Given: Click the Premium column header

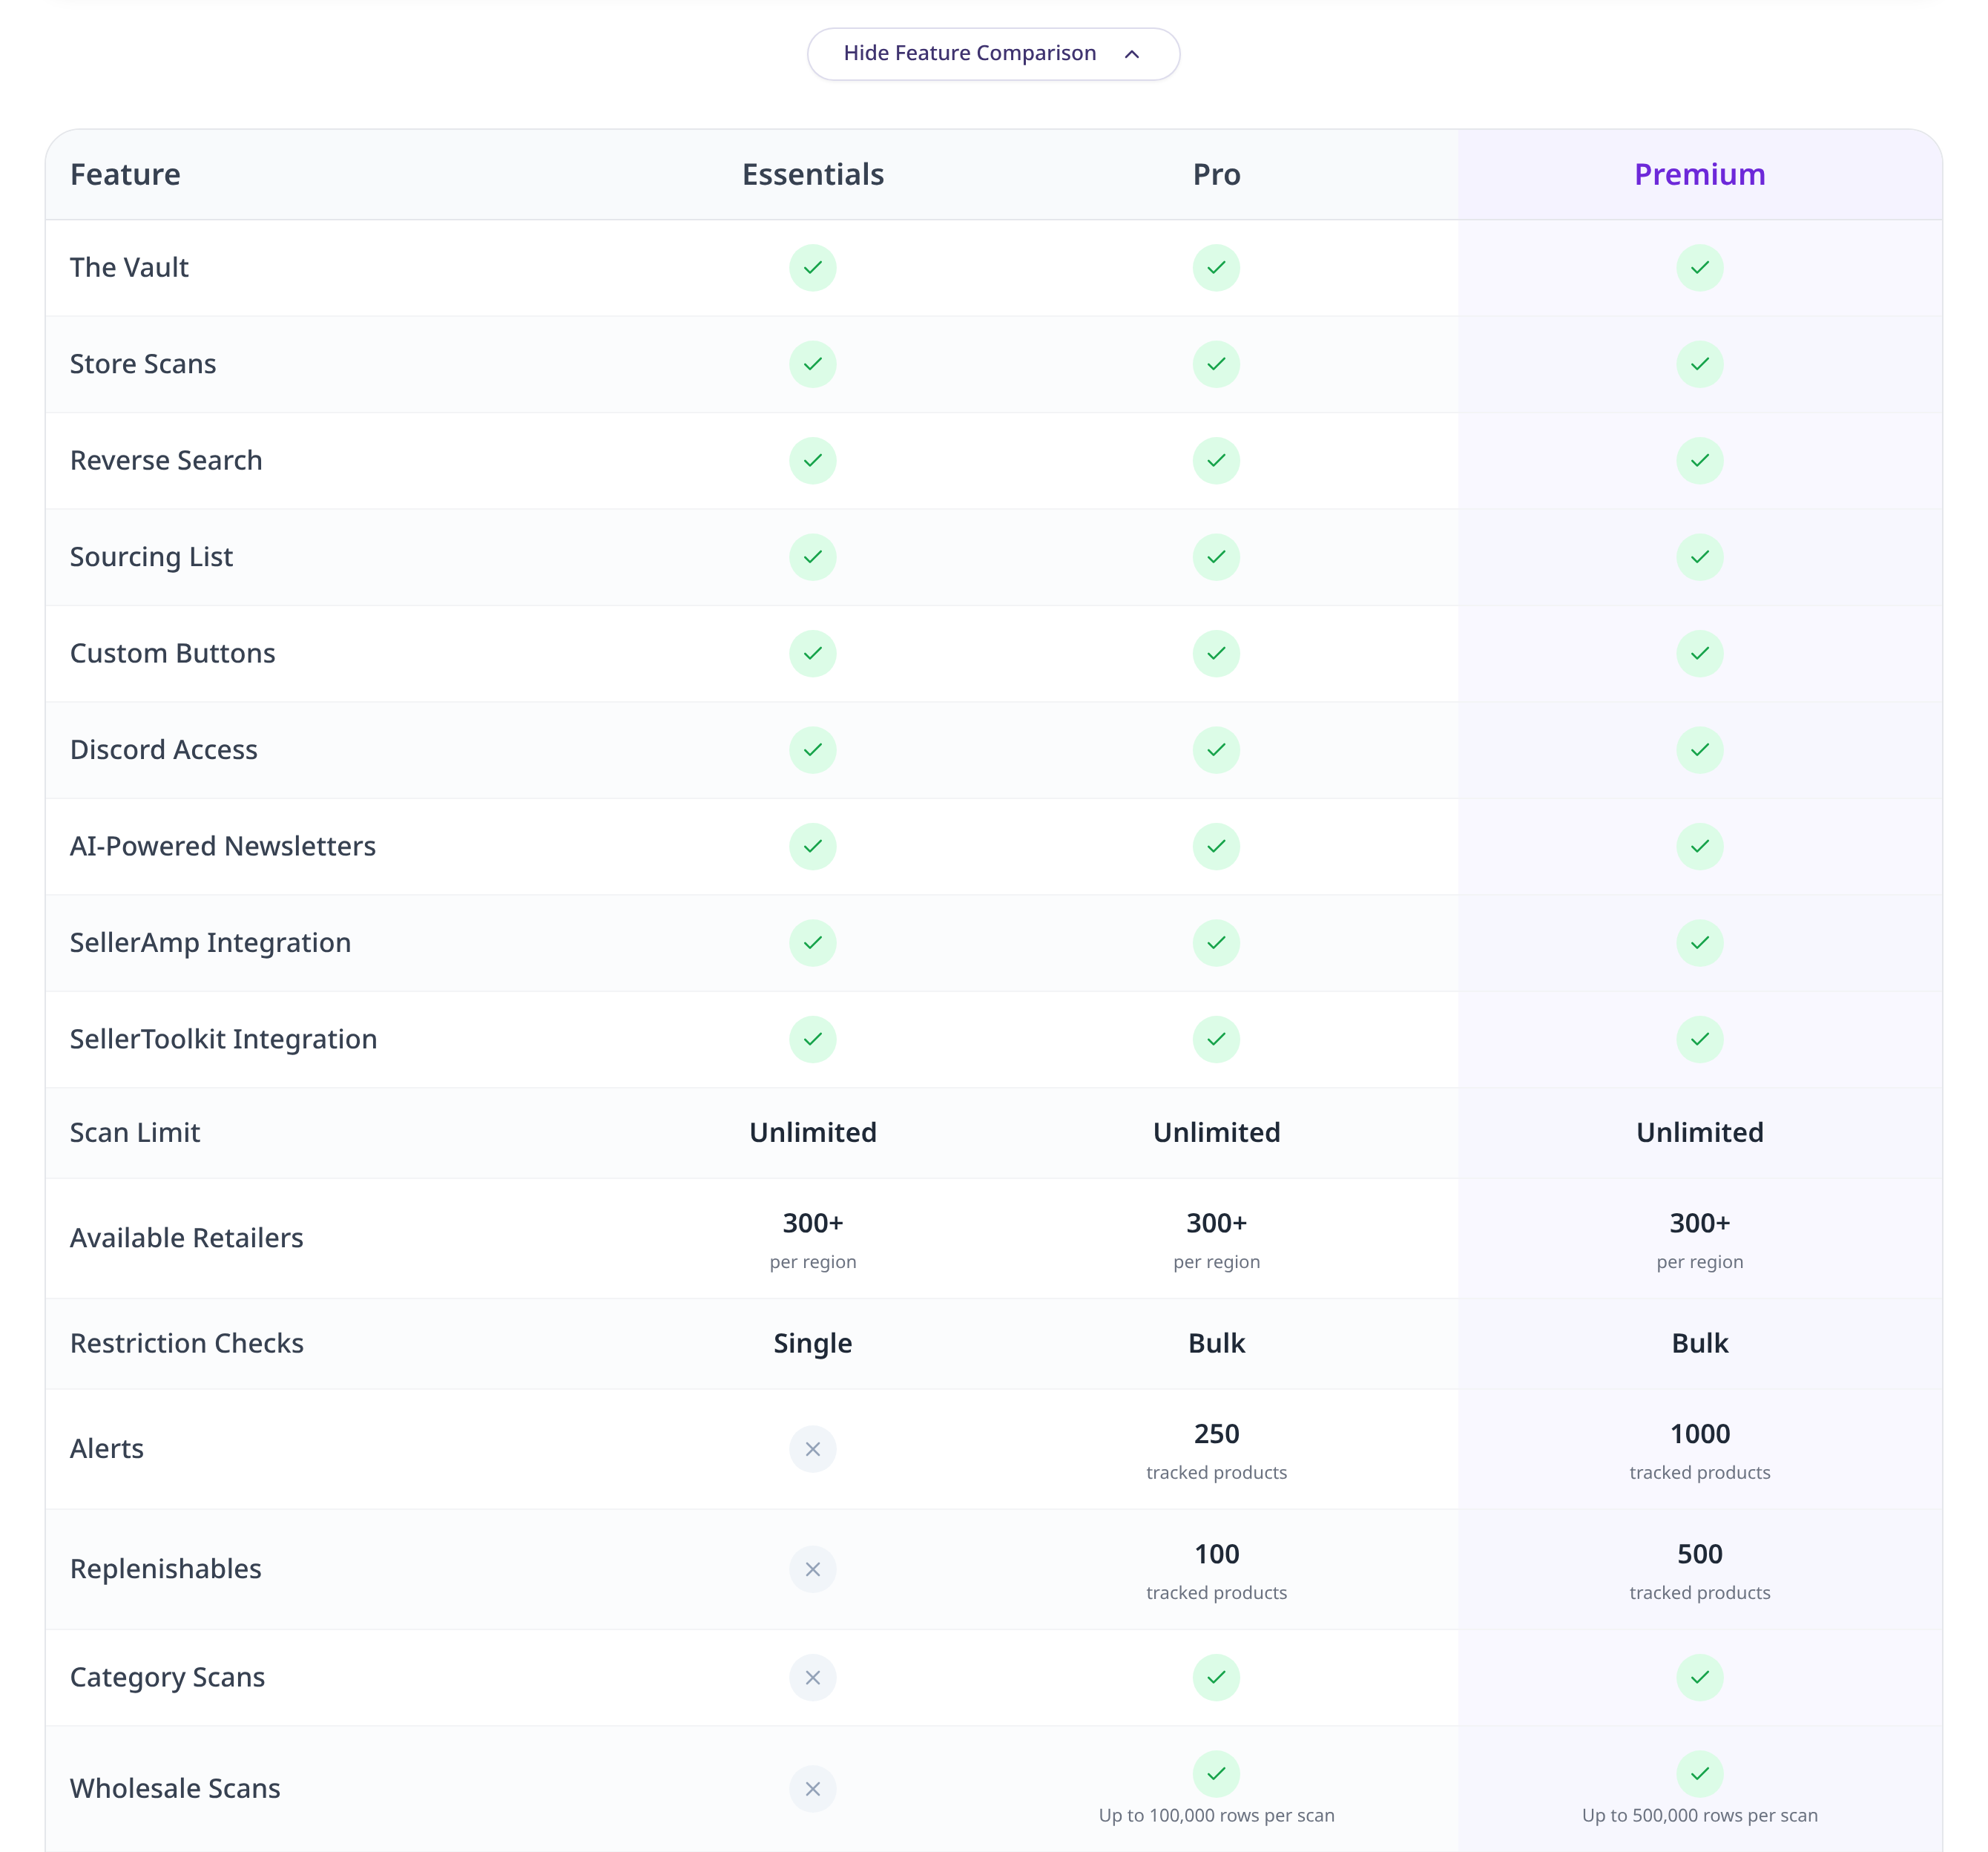Looking at the screenshot, I should 1700,175.
